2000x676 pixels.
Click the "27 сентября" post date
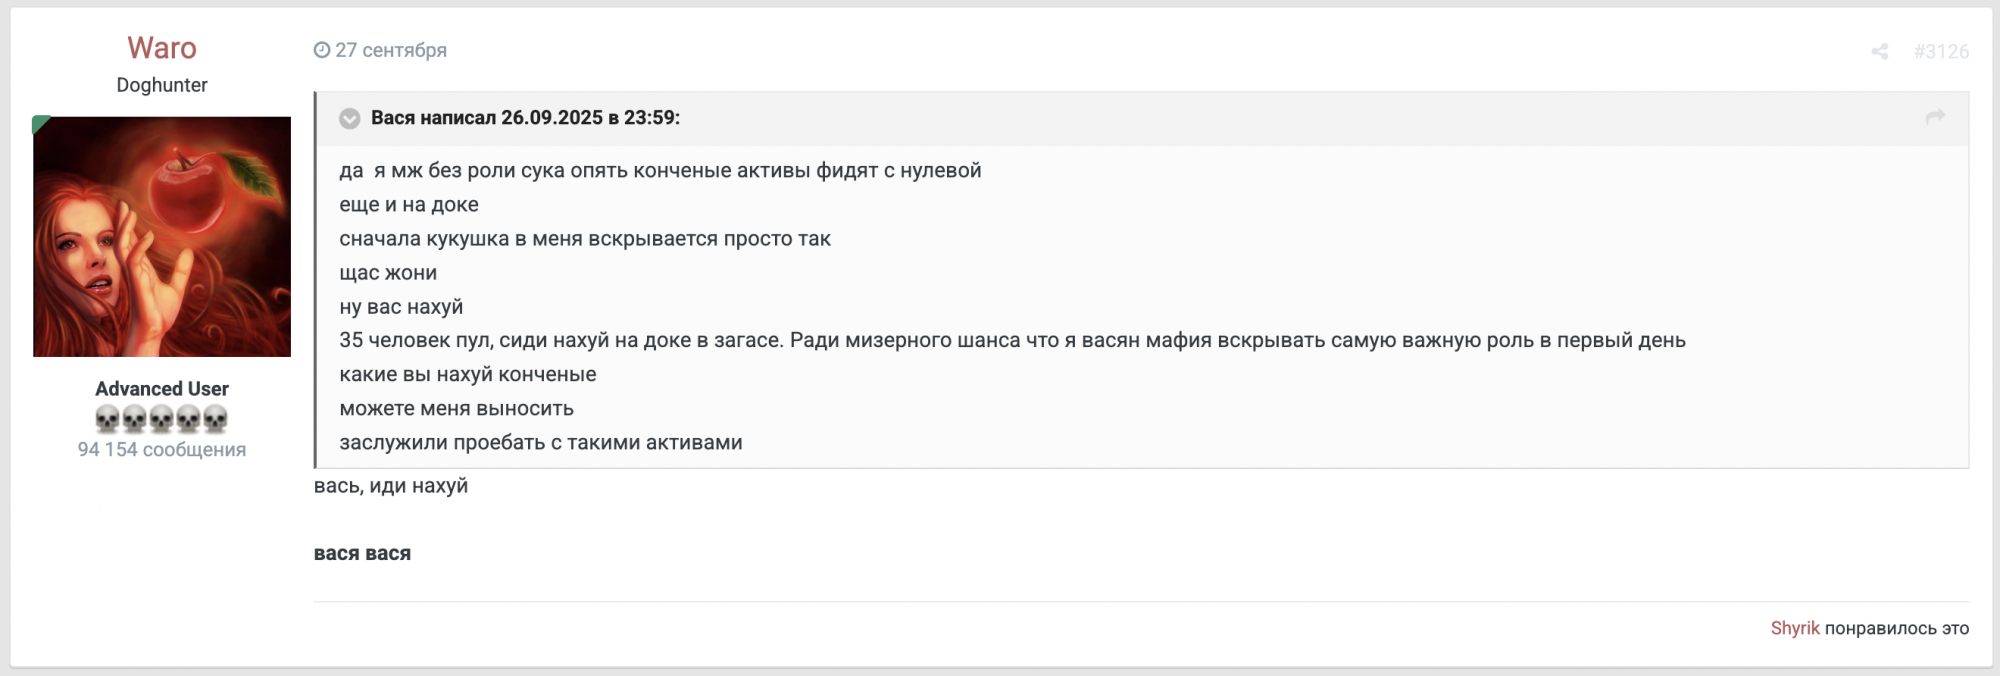pyautogui.click(x=391, y=50)
